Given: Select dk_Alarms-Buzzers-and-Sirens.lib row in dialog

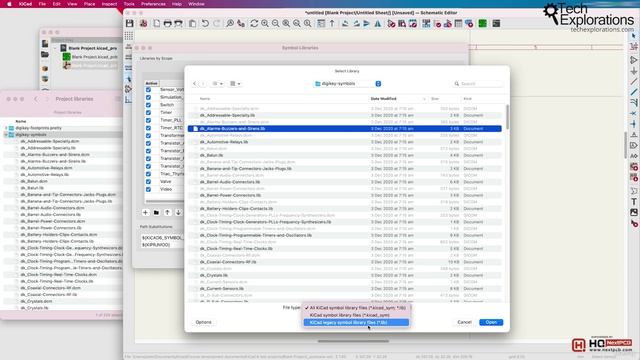Looking at the screenshot, I should click(x=344, y=129).
